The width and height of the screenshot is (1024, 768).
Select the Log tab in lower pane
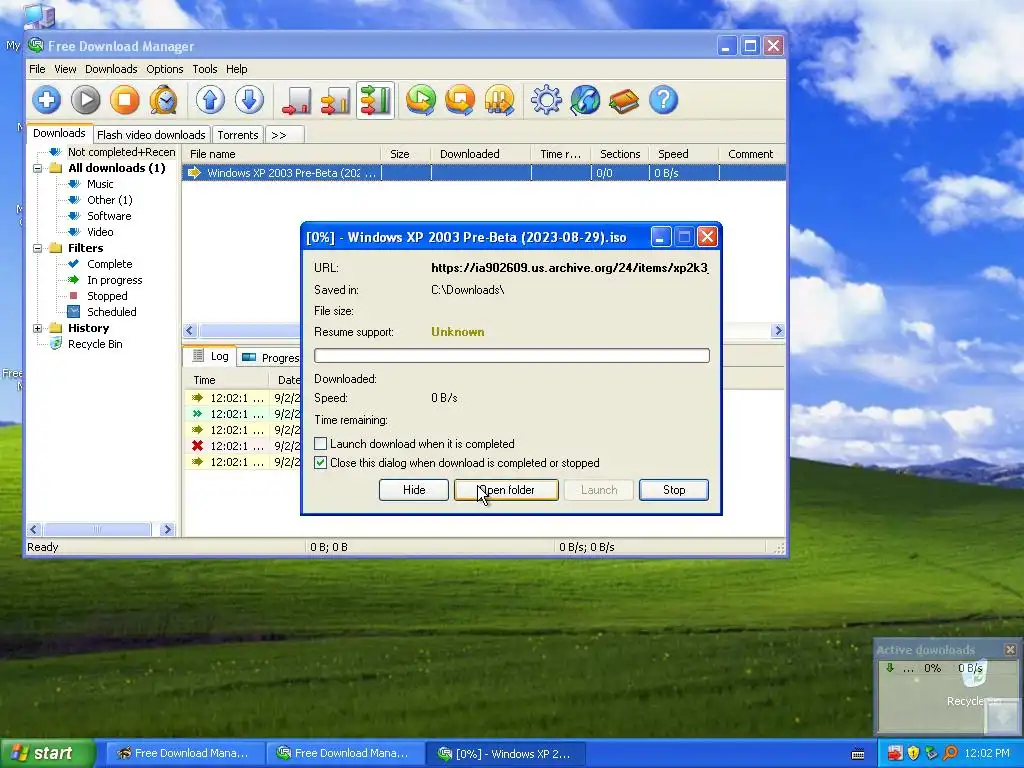(210, 356)
